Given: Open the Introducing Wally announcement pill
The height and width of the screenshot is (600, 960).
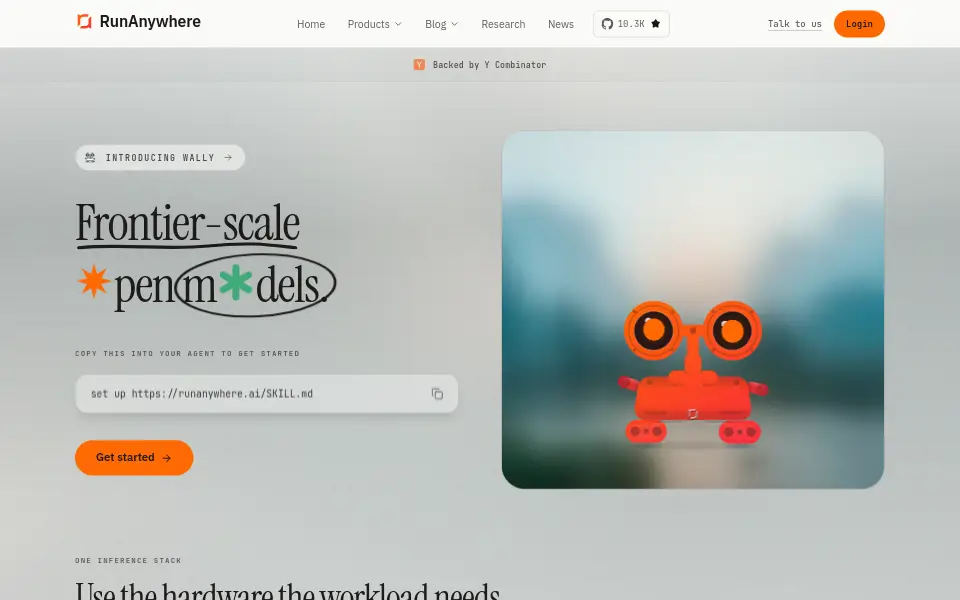Looking at the screenshot, I should 160,157.
